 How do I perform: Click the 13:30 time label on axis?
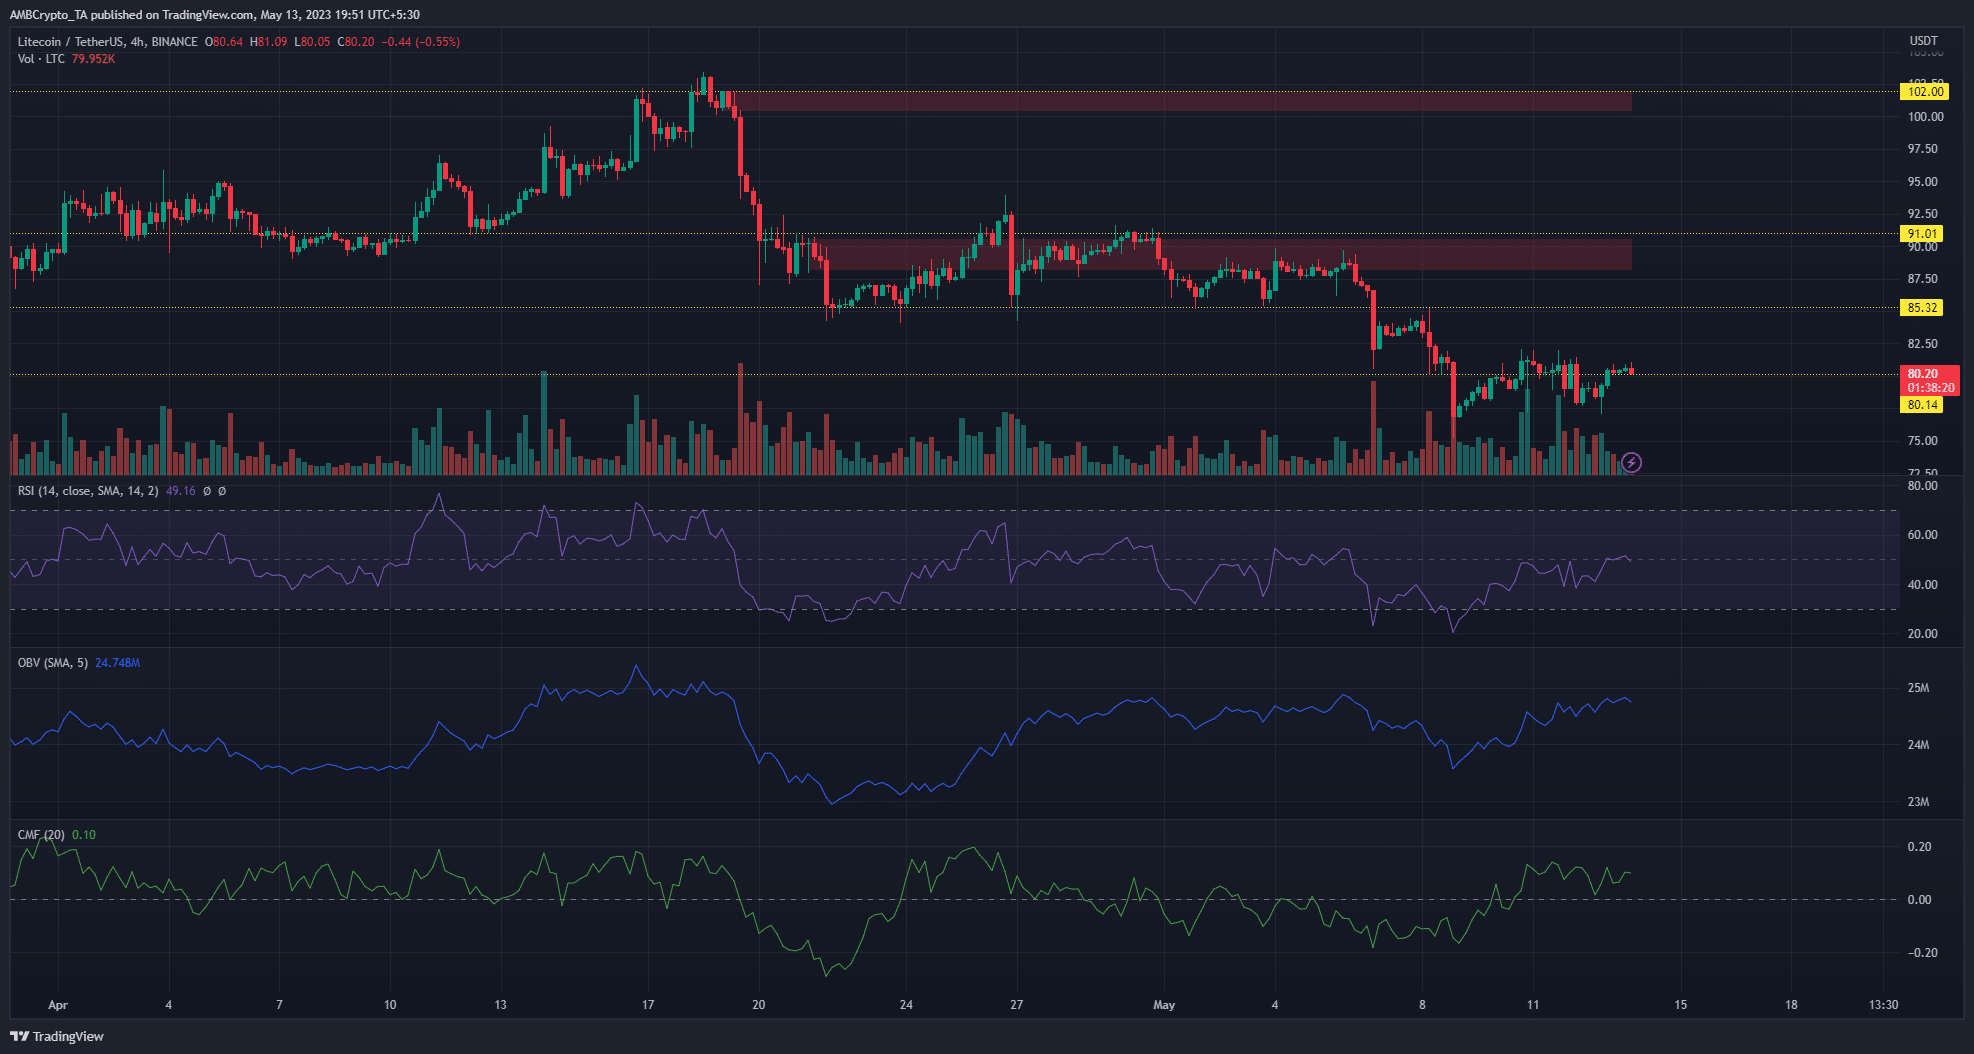pyautogui.click(x=1884, y=1005)
